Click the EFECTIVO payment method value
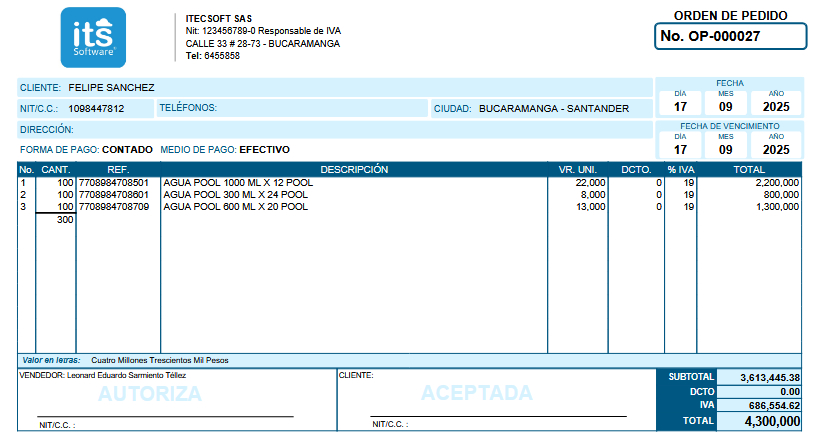The image size is (819, 440). pyautogui.click(x=264, y=149)
